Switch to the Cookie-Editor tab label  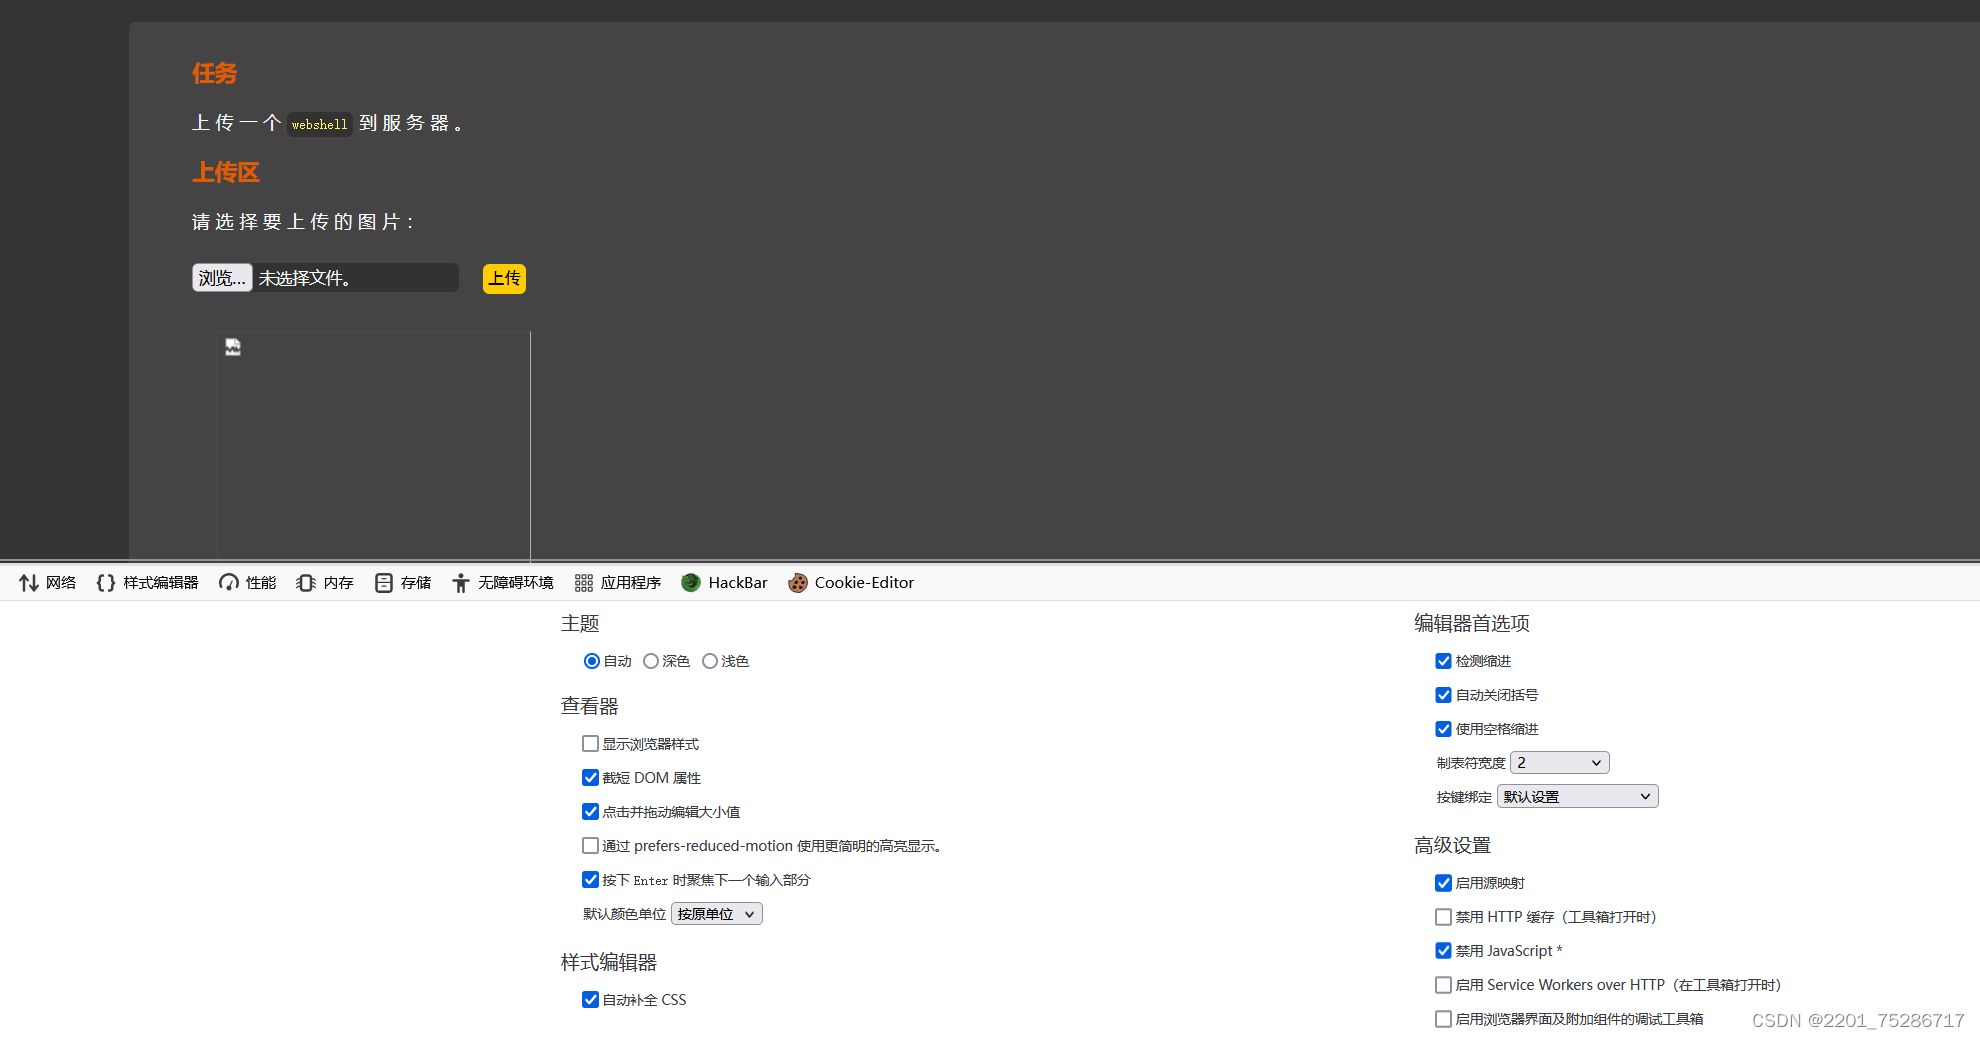864,583
